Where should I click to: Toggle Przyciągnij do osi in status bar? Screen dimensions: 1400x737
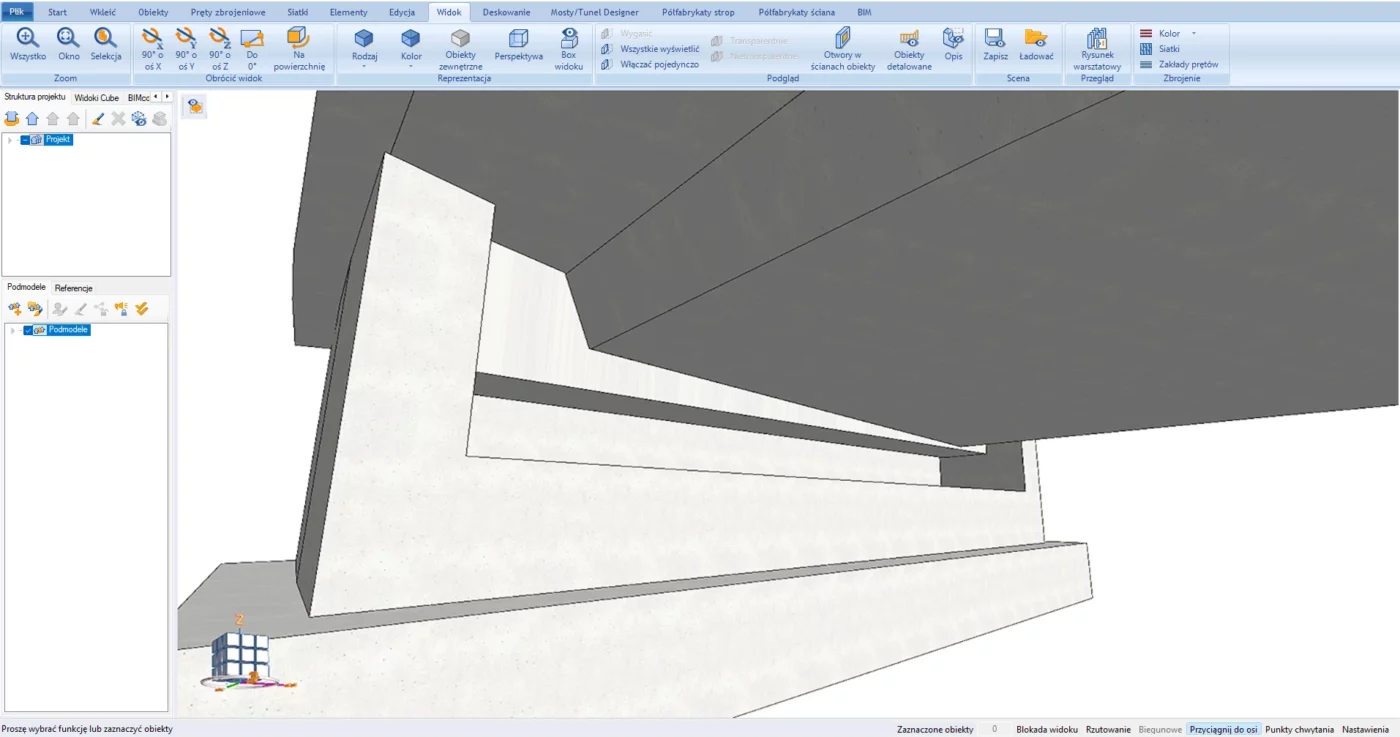point(1223,729)
